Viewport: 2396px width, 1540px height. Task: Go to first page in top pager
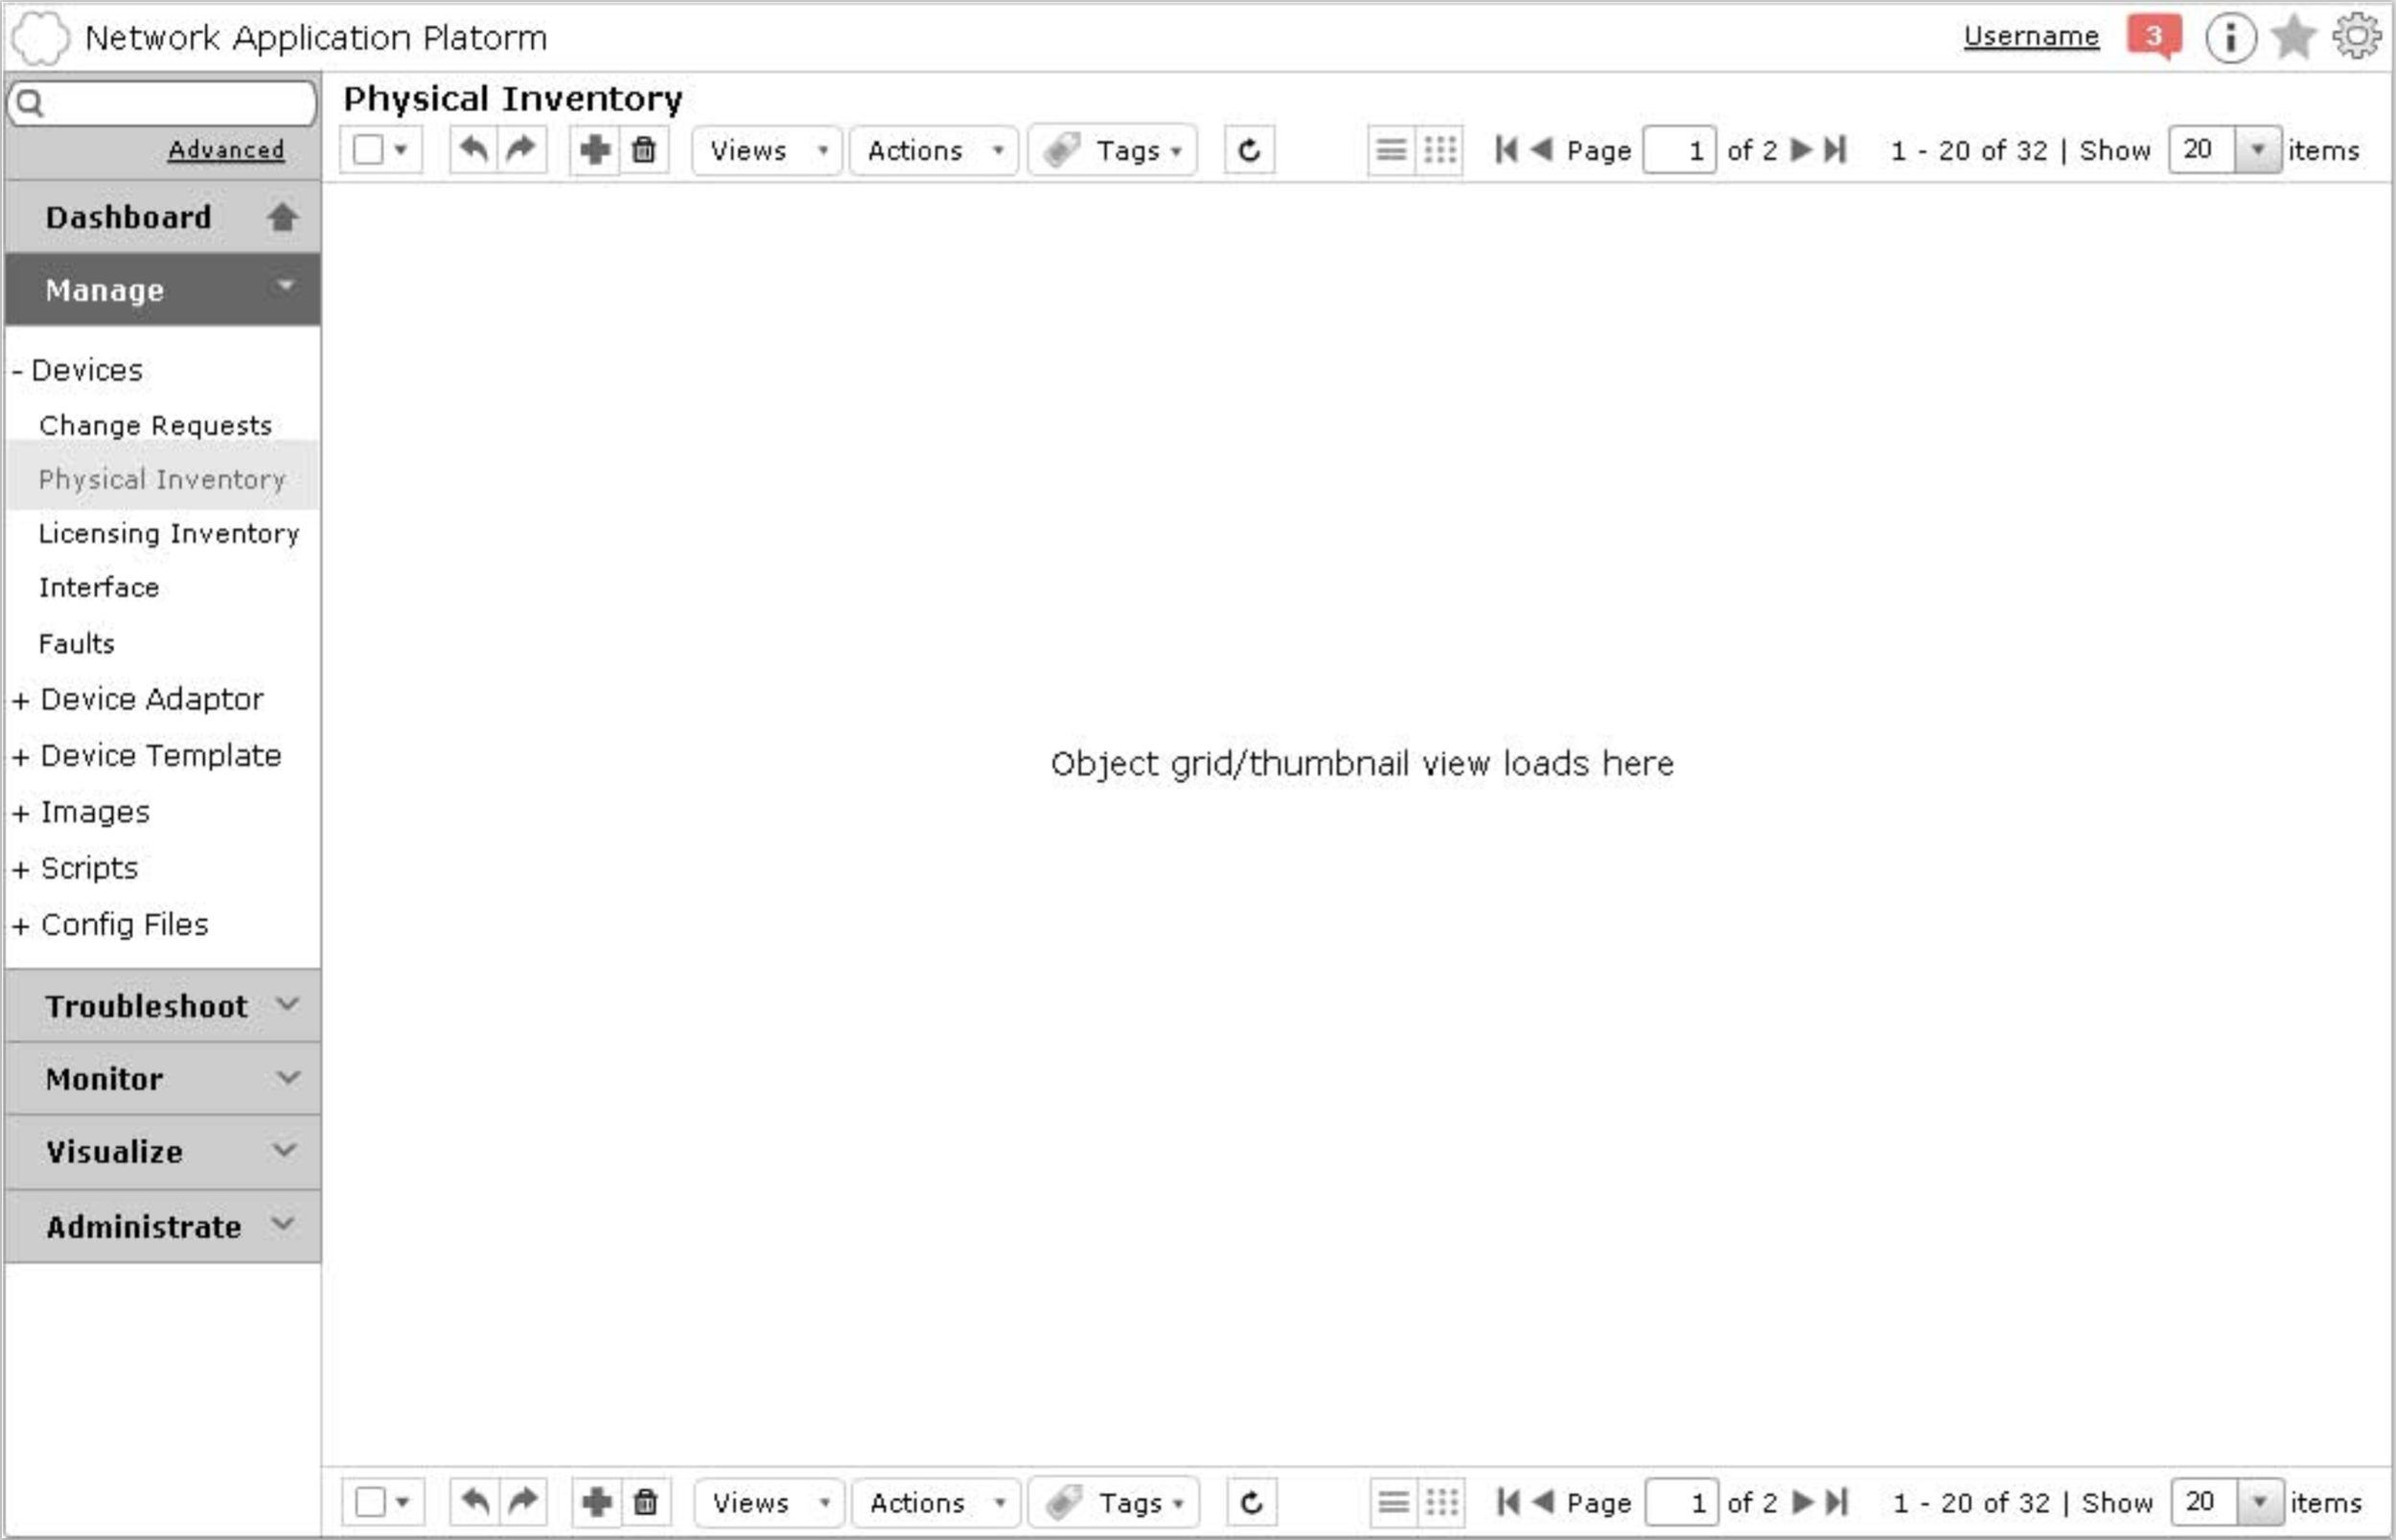(x=1506, y=150)
